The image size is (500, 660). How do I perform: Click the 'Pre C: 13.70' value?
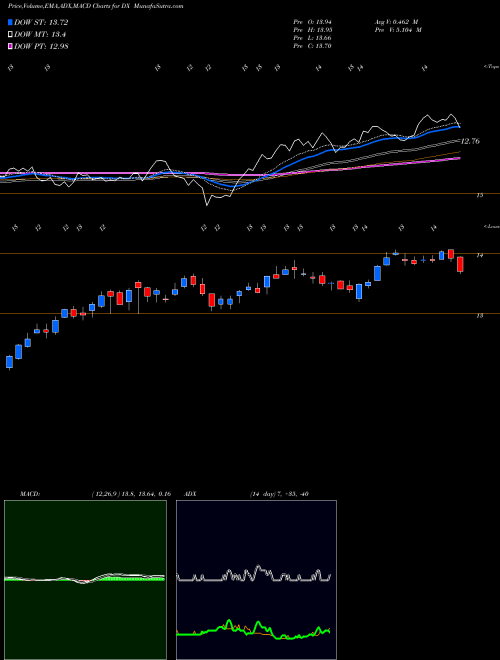point(313,46)
